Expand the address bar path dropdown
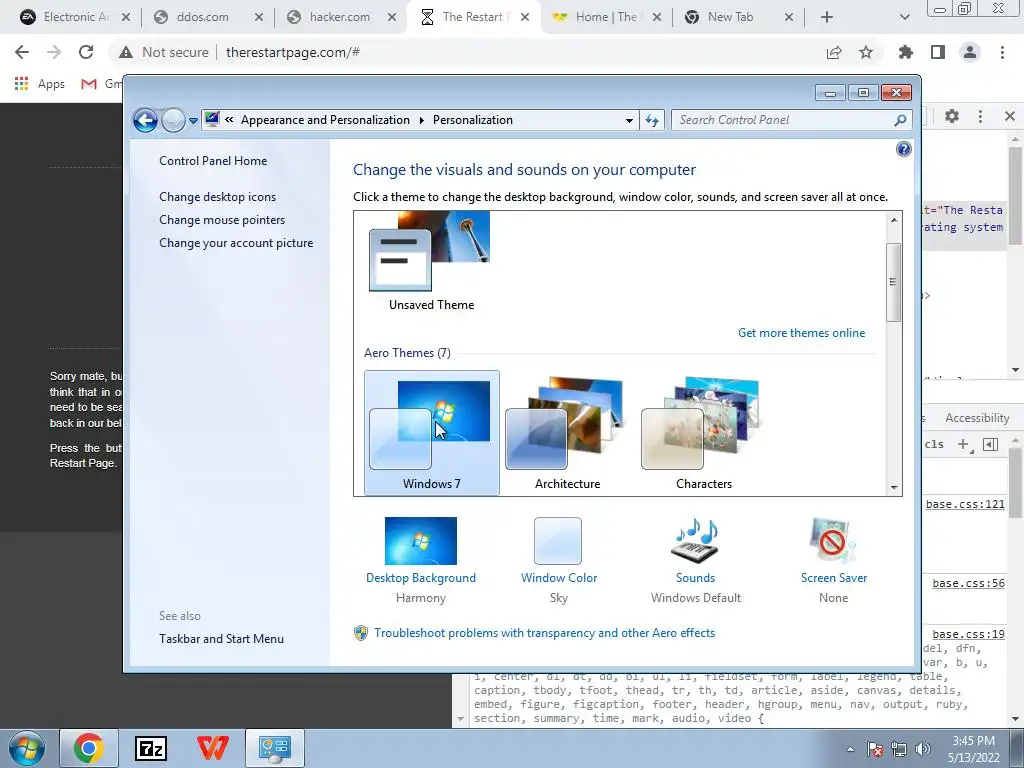 pyautogui.click(x=629, y=120)
